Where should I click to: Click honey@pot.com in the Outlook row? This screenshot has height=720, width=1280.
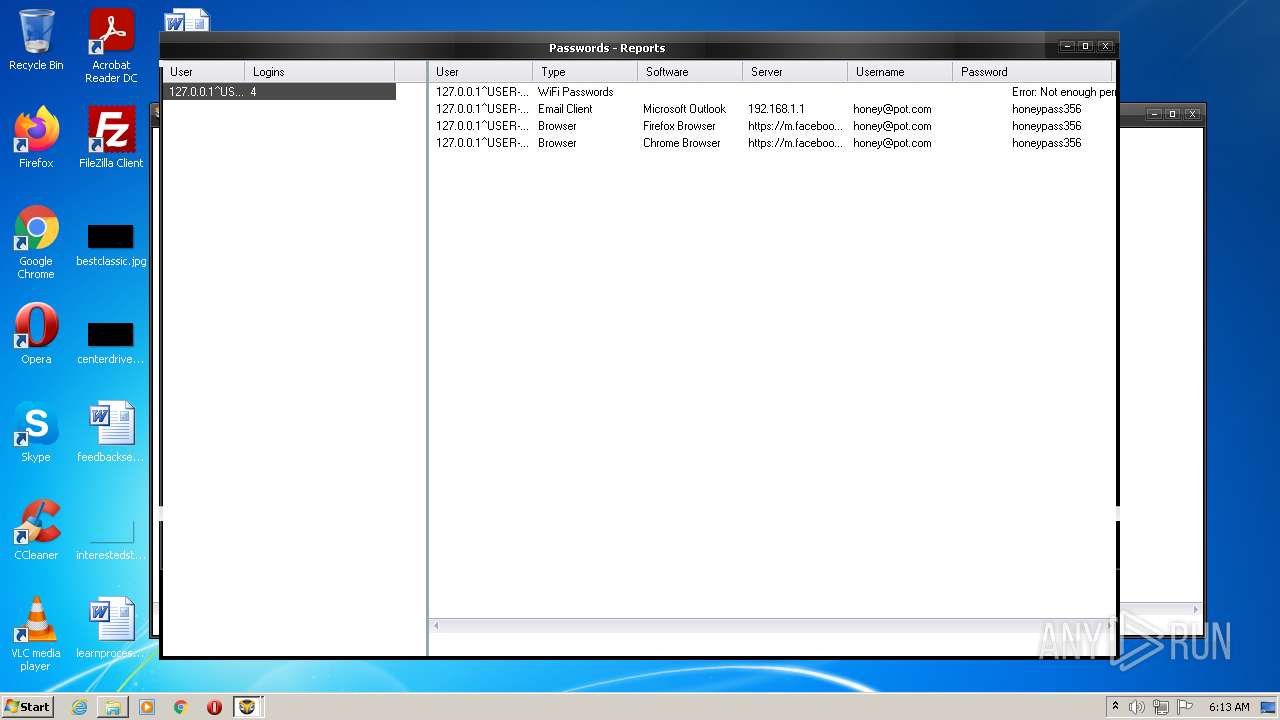[892, 109]
